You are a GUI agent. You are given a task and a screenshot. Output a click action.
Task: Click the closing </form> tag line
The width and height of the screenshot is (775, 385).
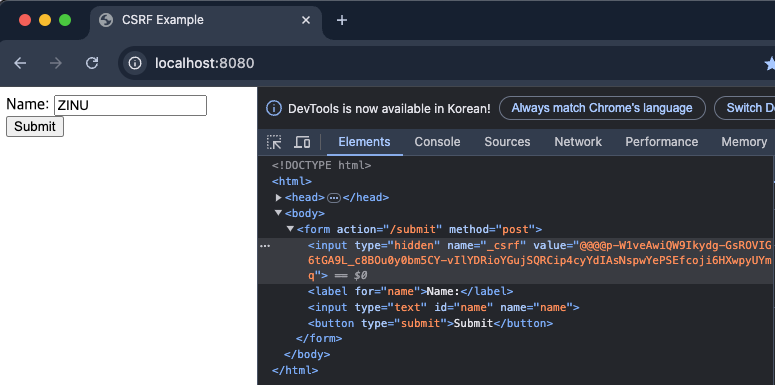coord(319,339)
